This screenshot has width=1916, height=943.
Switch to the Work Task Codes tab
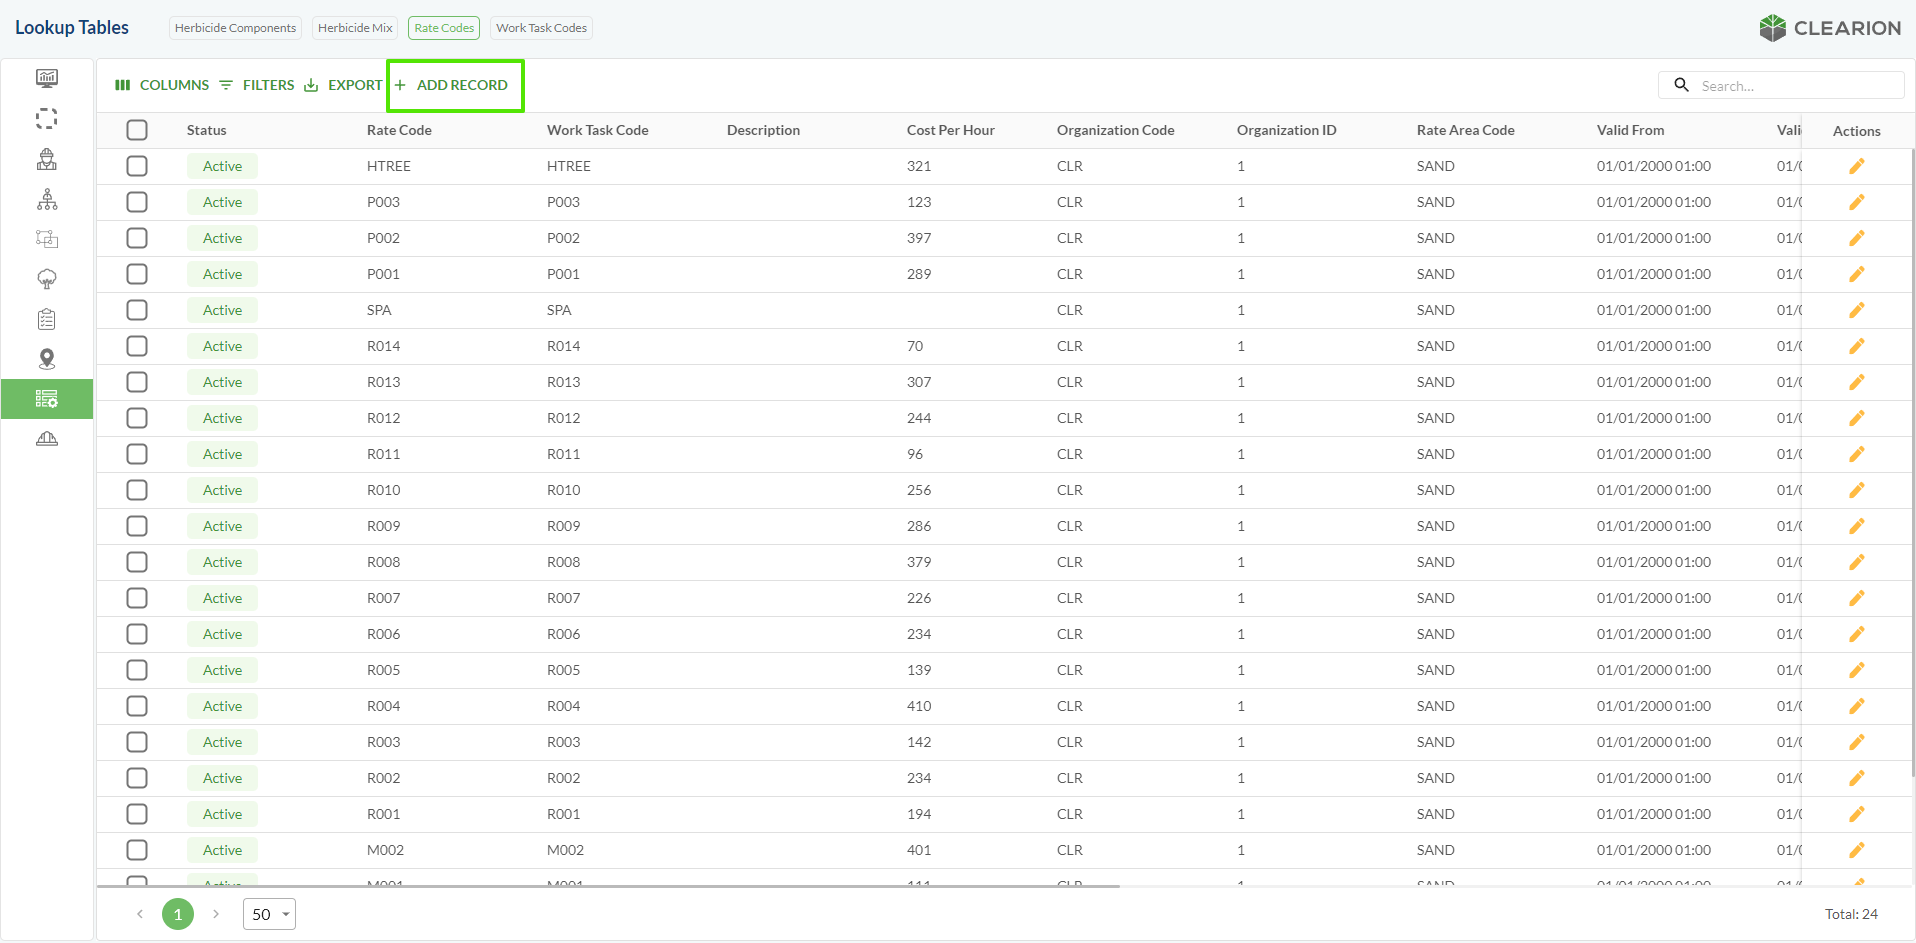[541, 28]
